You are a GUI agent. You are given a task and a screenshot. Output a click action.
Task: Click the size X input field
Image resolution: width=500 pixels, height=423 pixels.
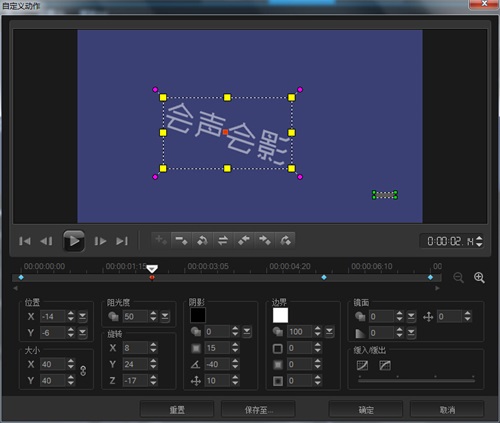(x=53, y=364)
